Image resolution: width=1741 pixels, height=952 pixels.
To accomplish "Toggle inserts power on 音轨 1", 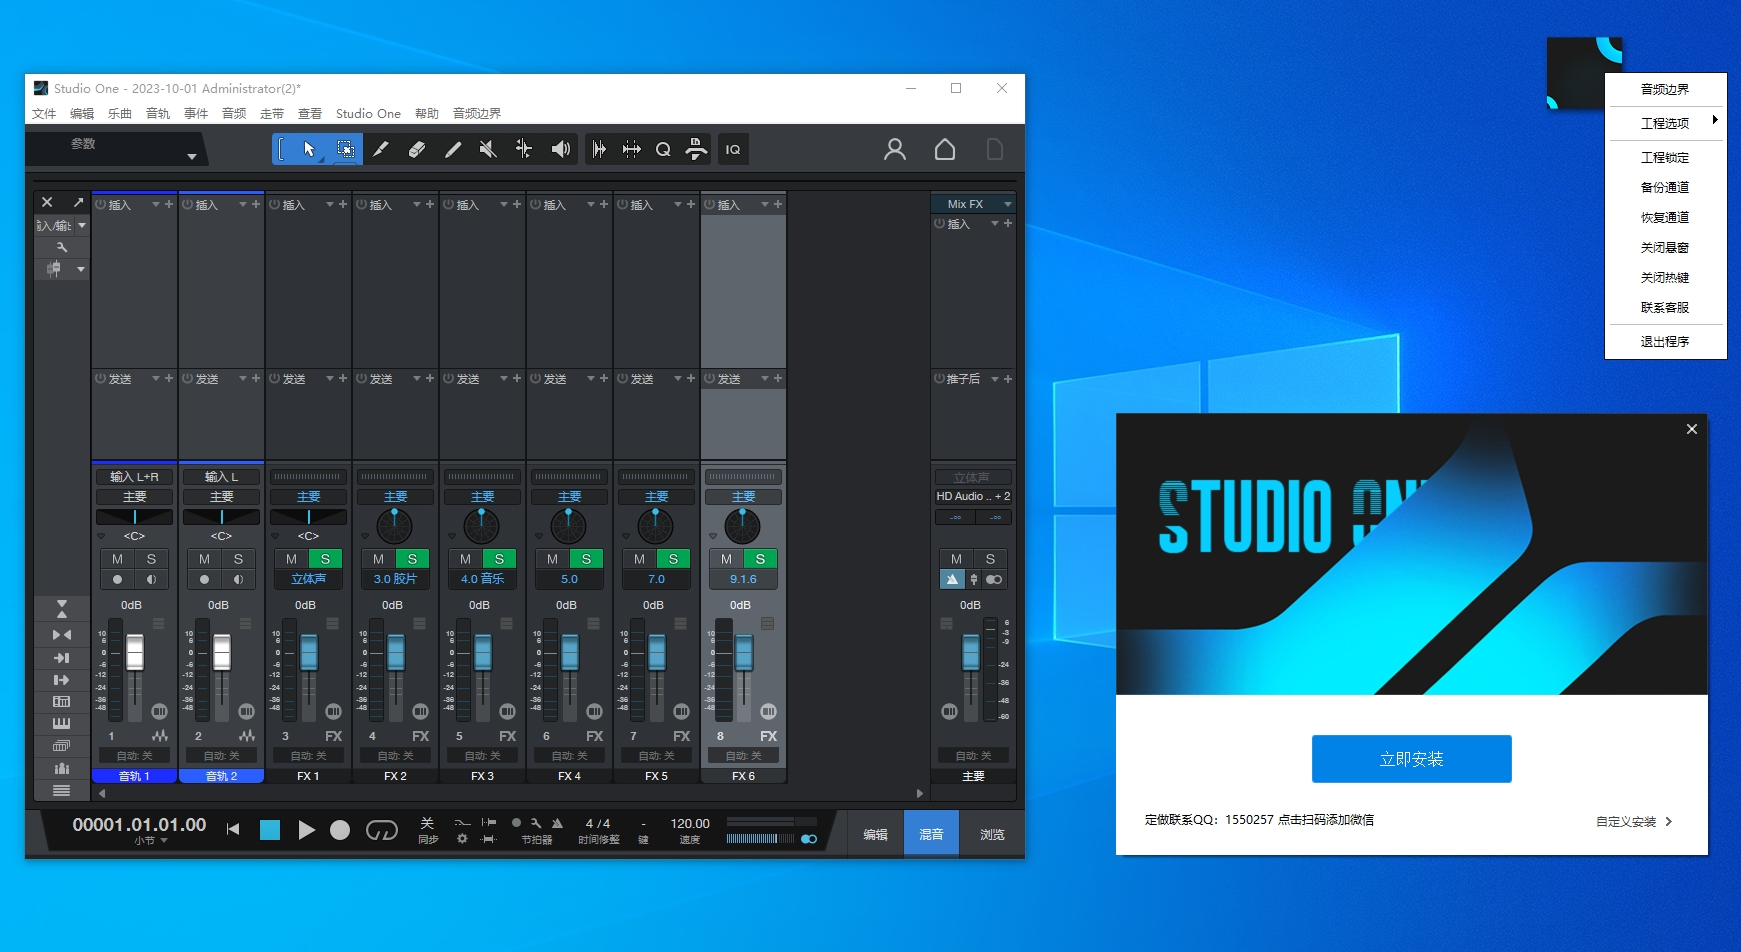I will 101,204.
